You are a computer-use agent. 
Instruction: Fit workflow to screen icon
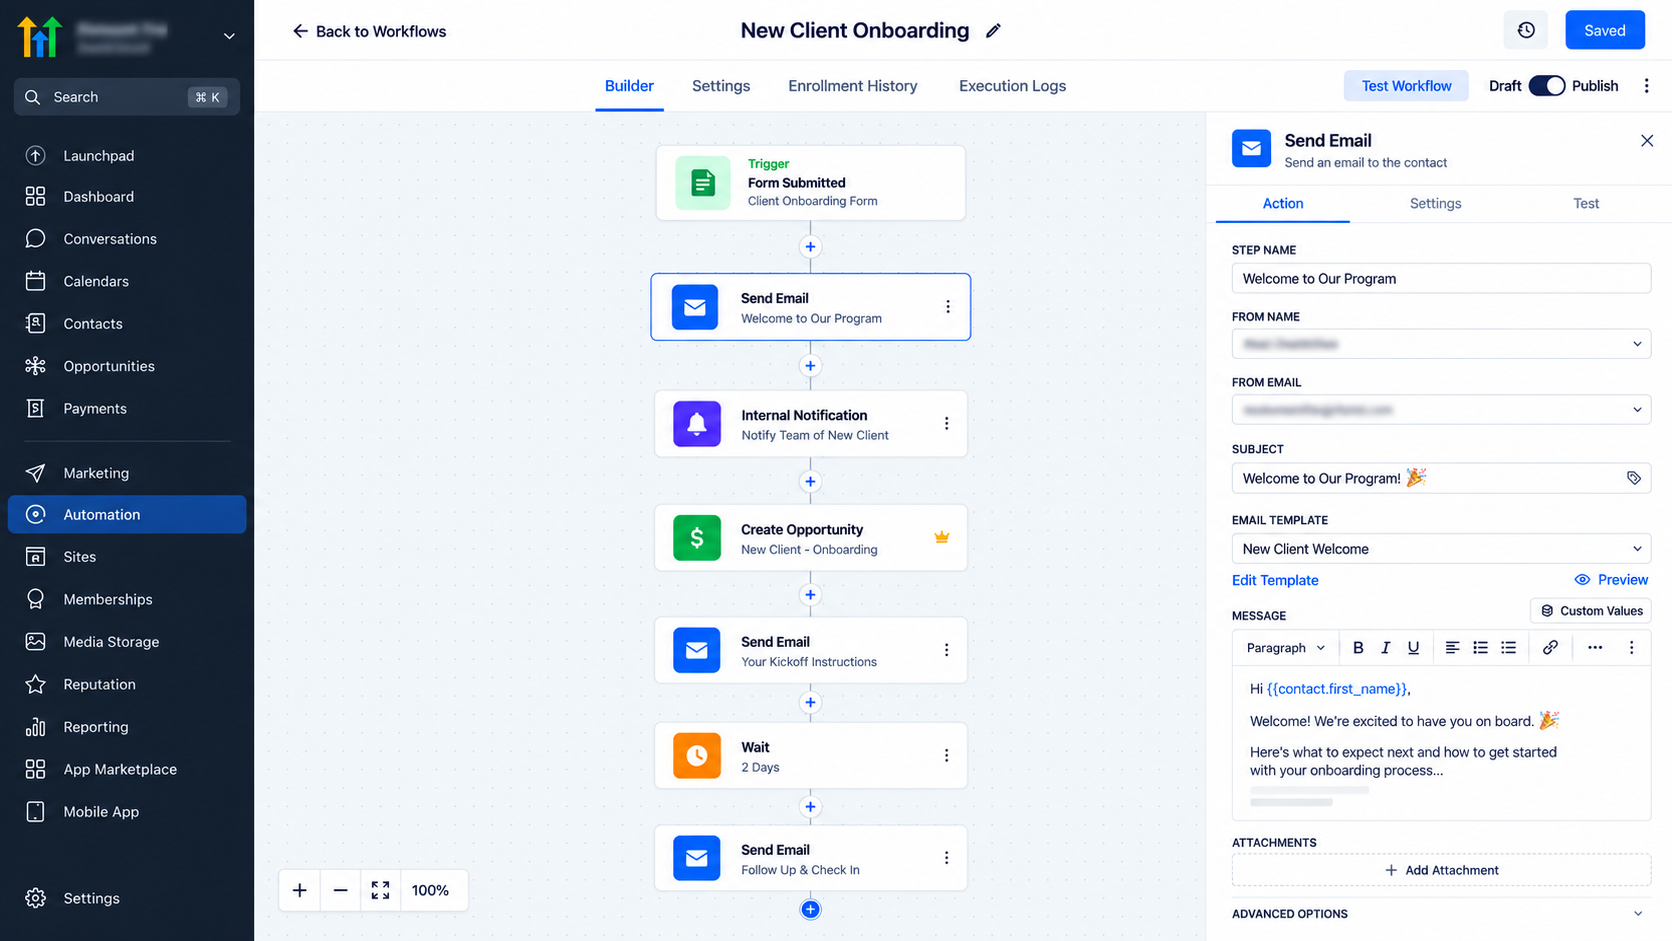(380, 890)
